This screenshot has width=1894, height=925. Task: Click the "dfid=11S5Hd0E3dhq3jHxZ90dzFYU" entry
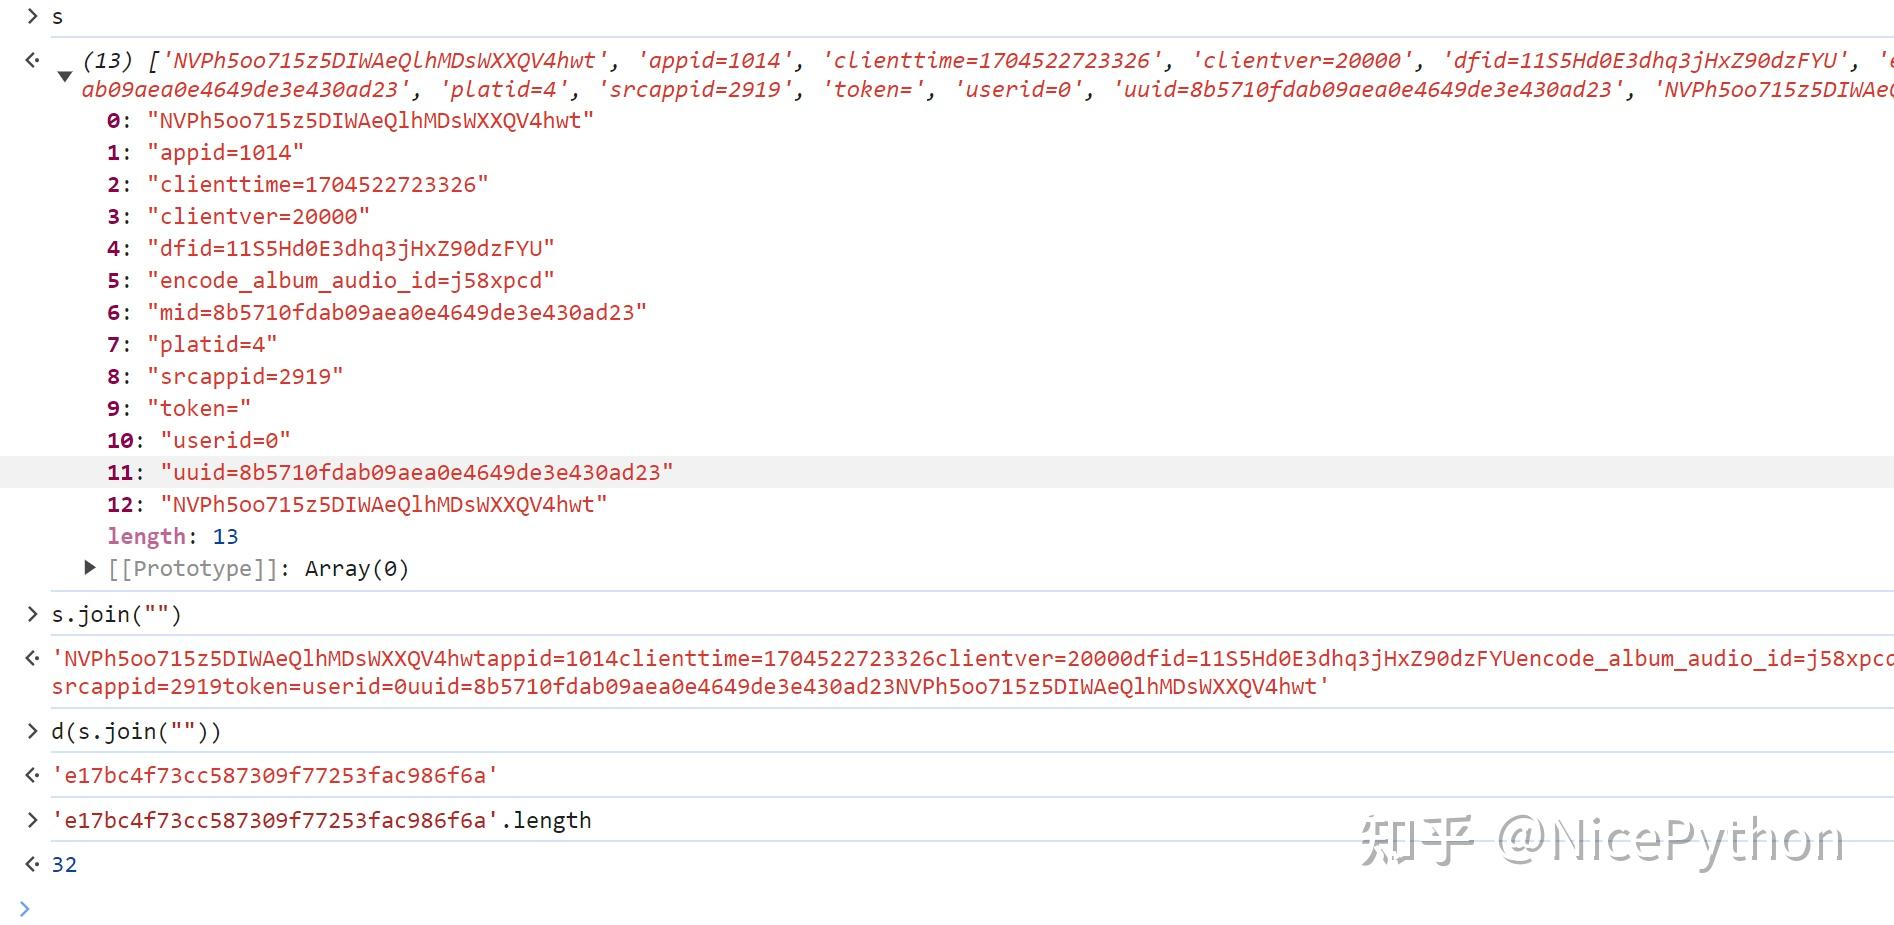350,248
